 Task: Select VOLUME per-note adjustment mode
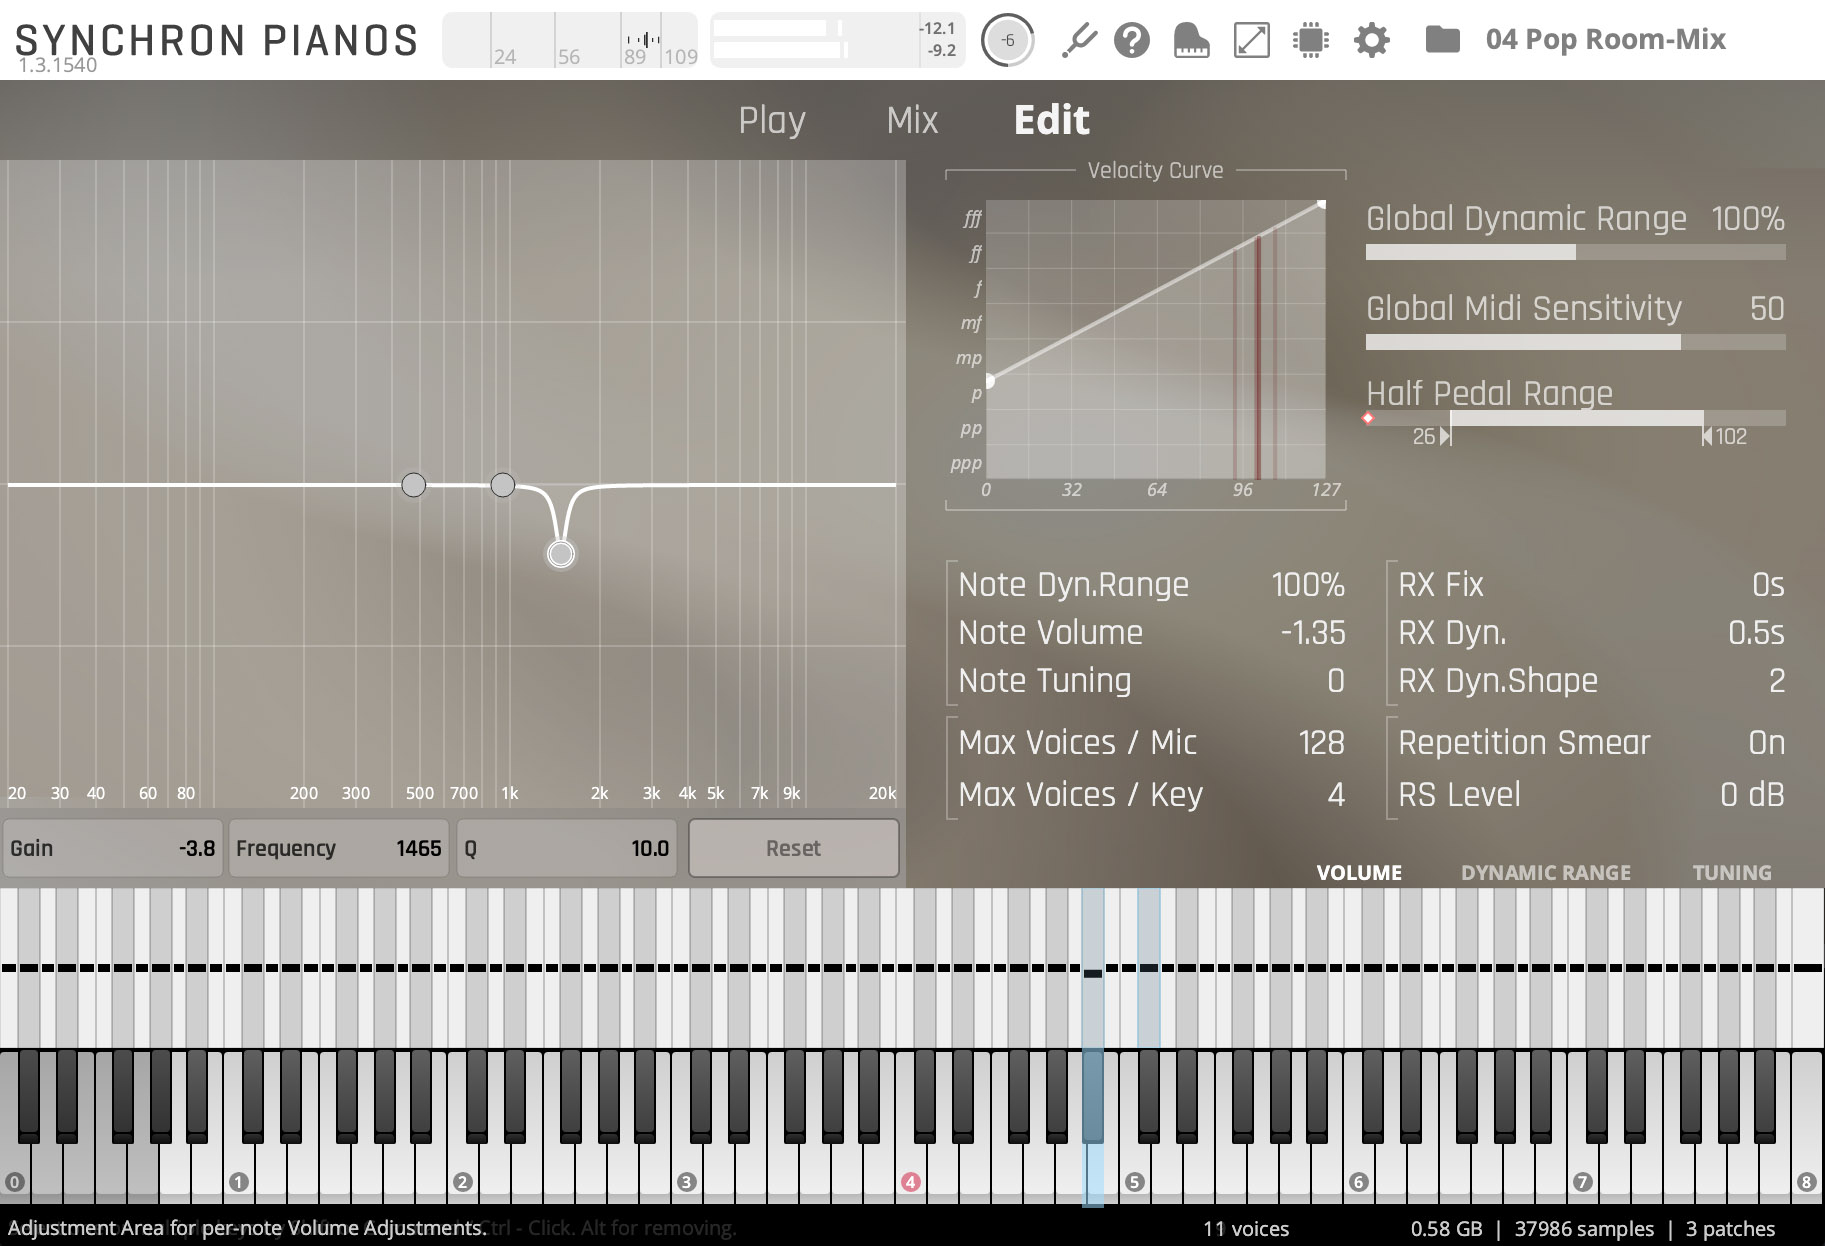[x=1358, y=873]
